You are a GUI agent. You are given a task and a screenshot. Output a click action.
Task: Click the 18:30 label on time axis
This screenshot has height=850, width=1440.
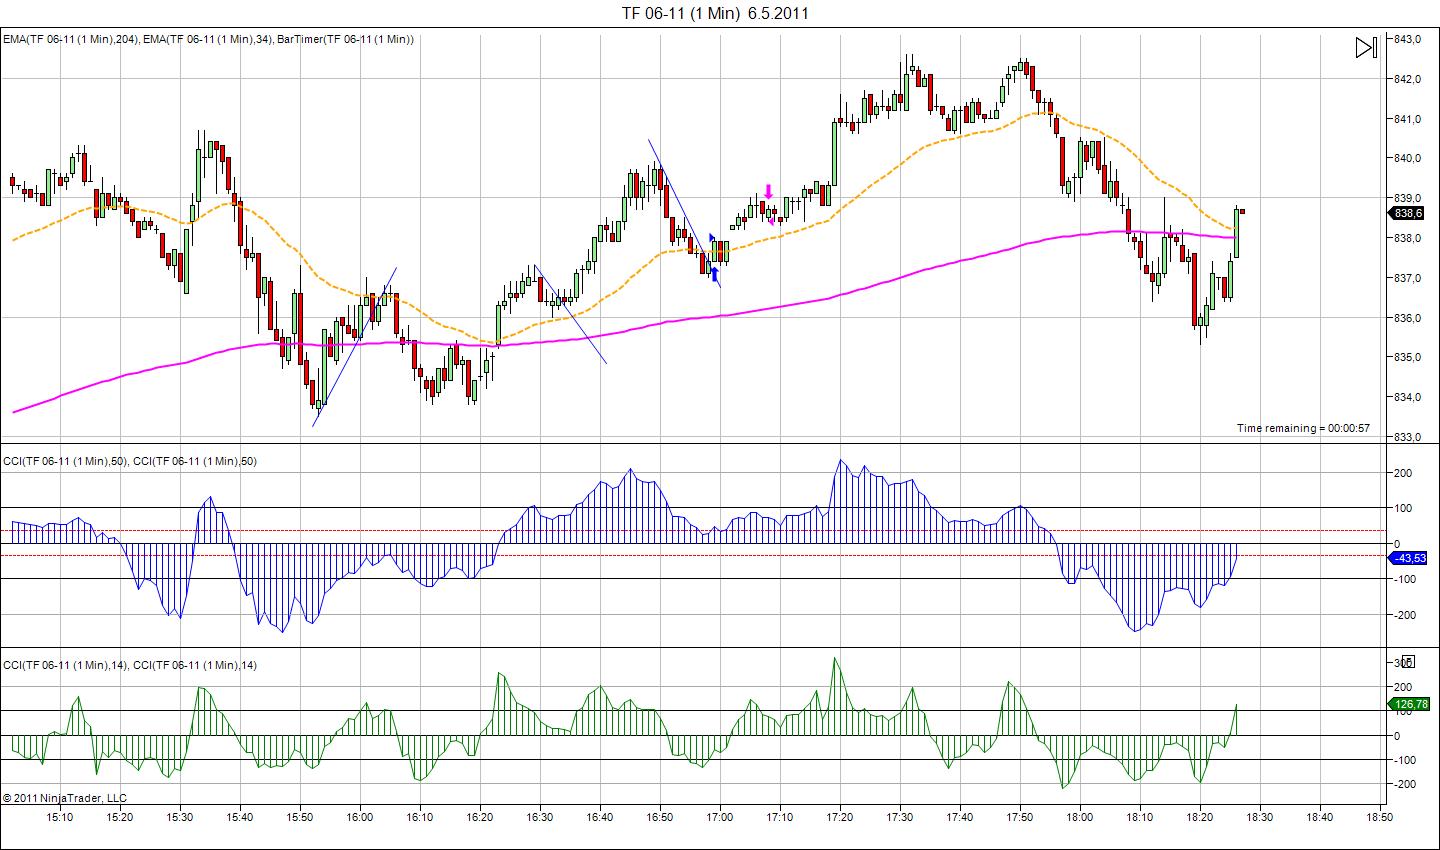pyautogui.click(x=1260, y=817)
